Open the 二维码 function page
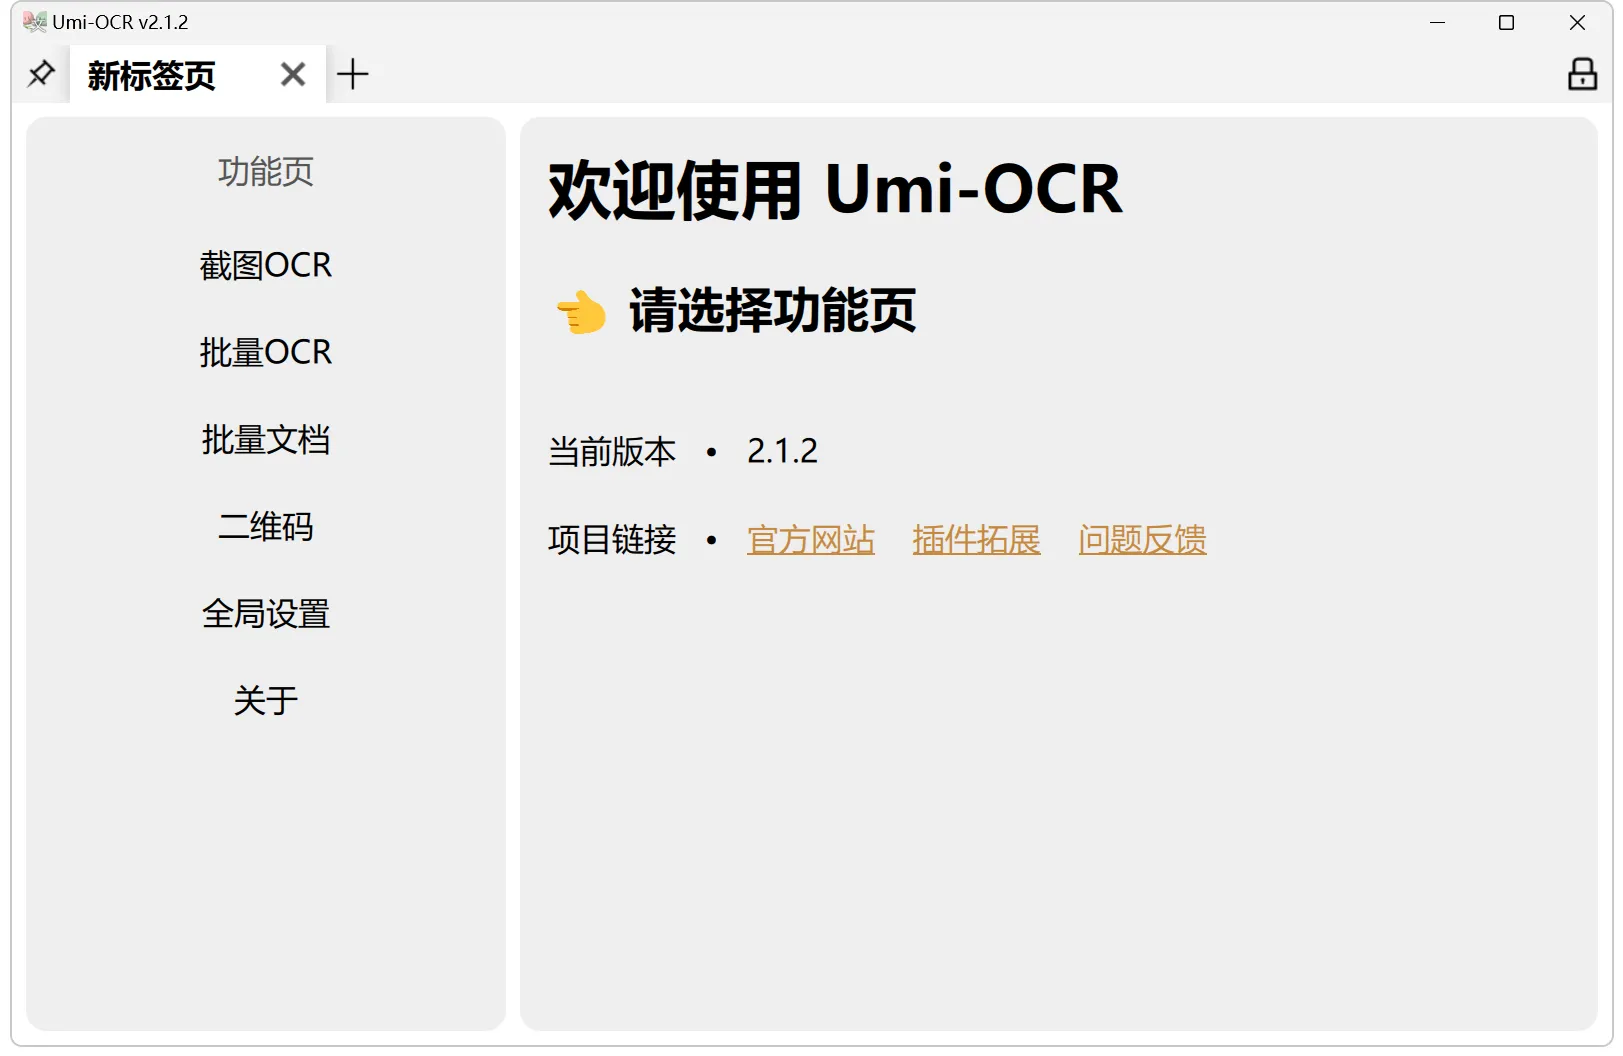1623x1056 pixels. (265, 526)
